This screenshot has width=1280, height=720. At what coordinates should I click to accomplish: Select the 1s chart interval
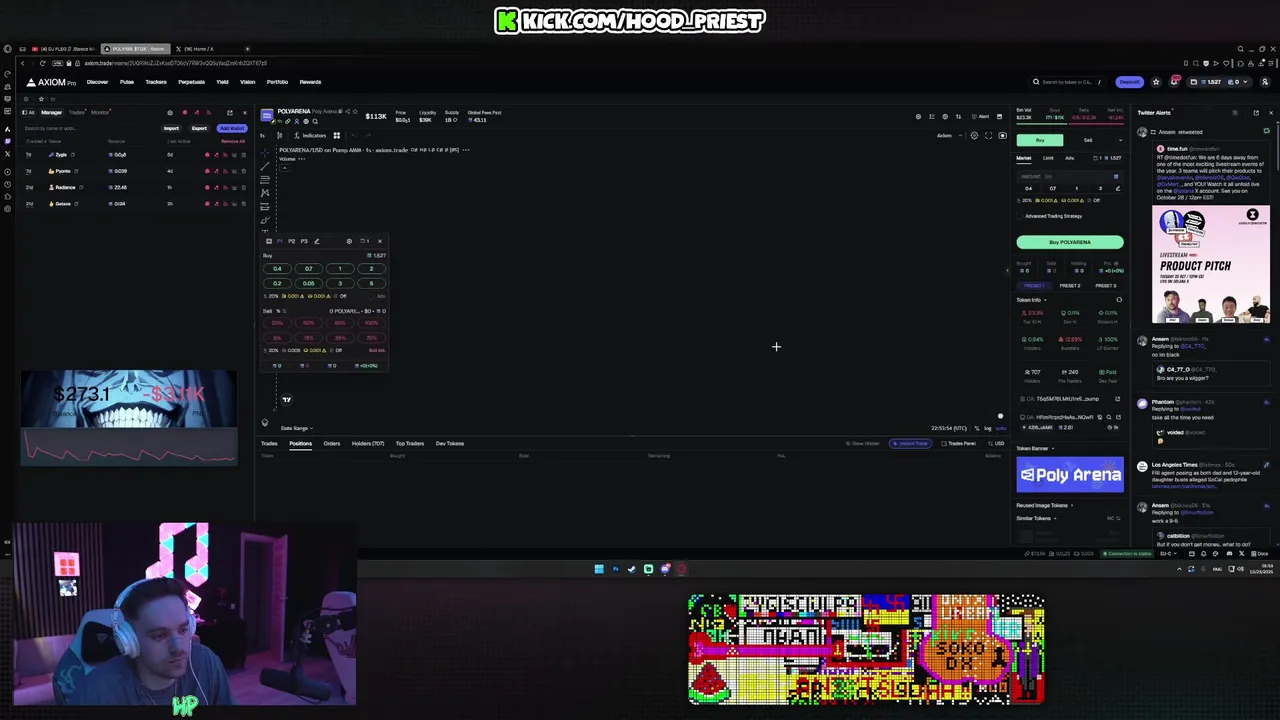click(x=263, y=135)
